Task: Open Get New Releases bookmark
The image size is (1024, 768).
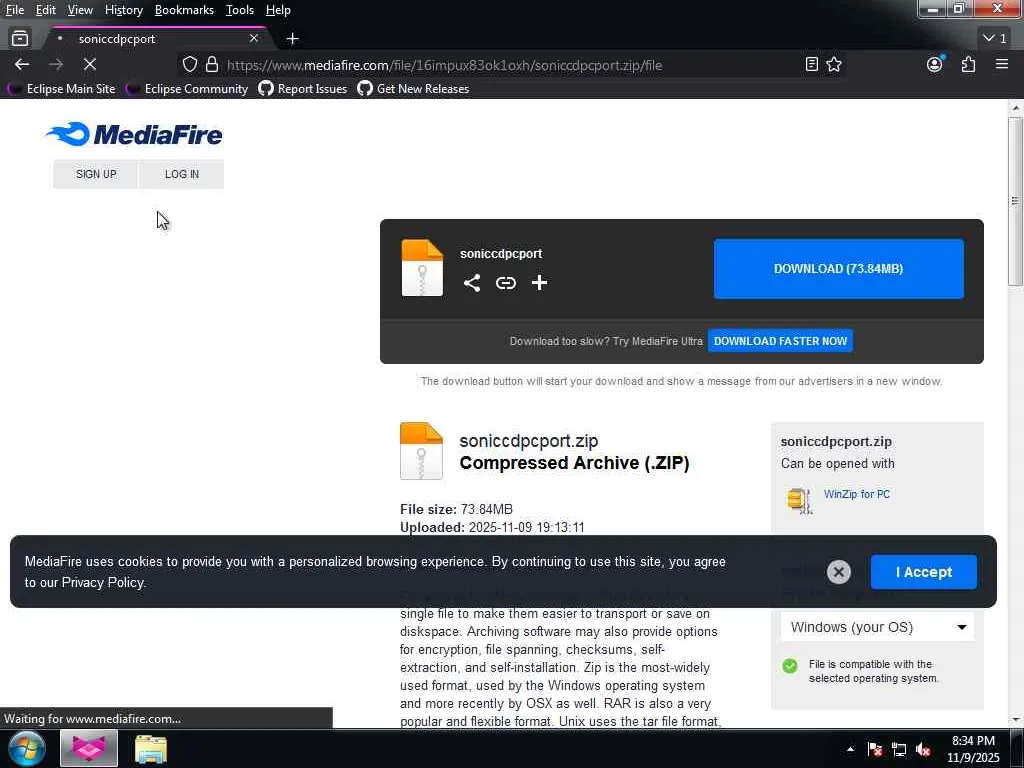Action: [413, 89]
